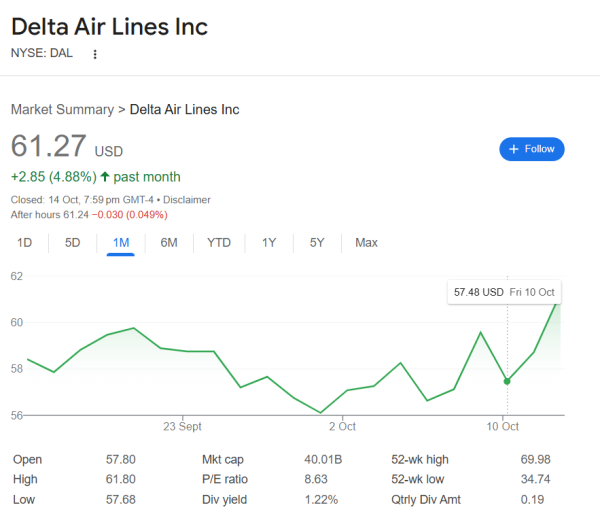
Task: Click the Market Summary breadcrumb
Action: (x=62, y=109)
